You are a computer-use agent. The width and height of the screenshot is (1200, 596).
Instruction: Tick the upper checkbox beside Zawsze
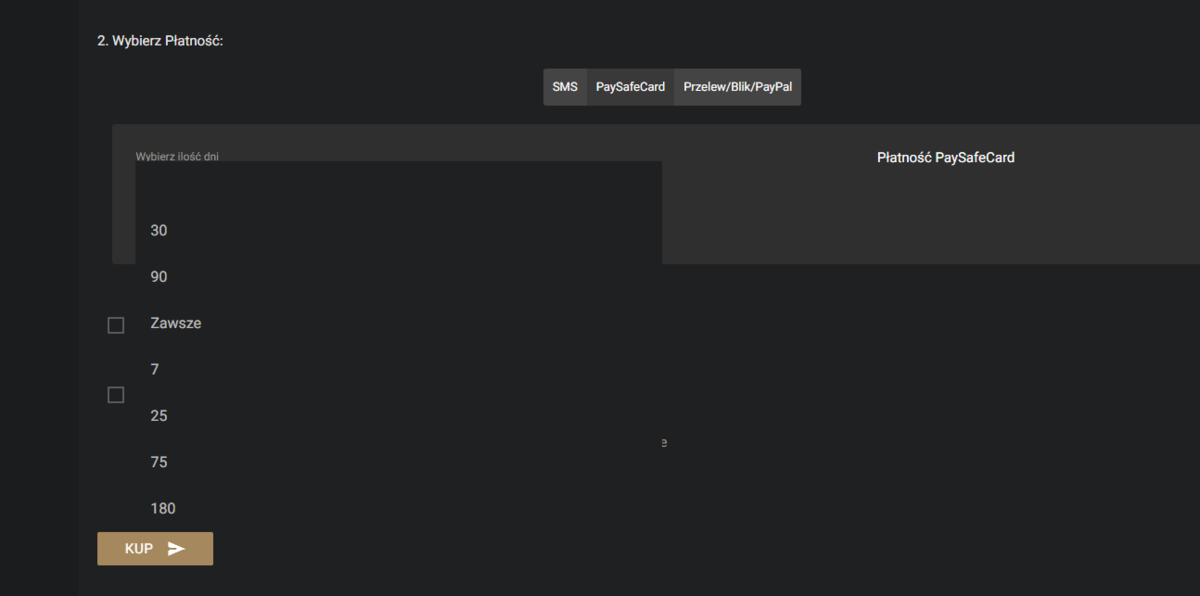pos(116,325)
